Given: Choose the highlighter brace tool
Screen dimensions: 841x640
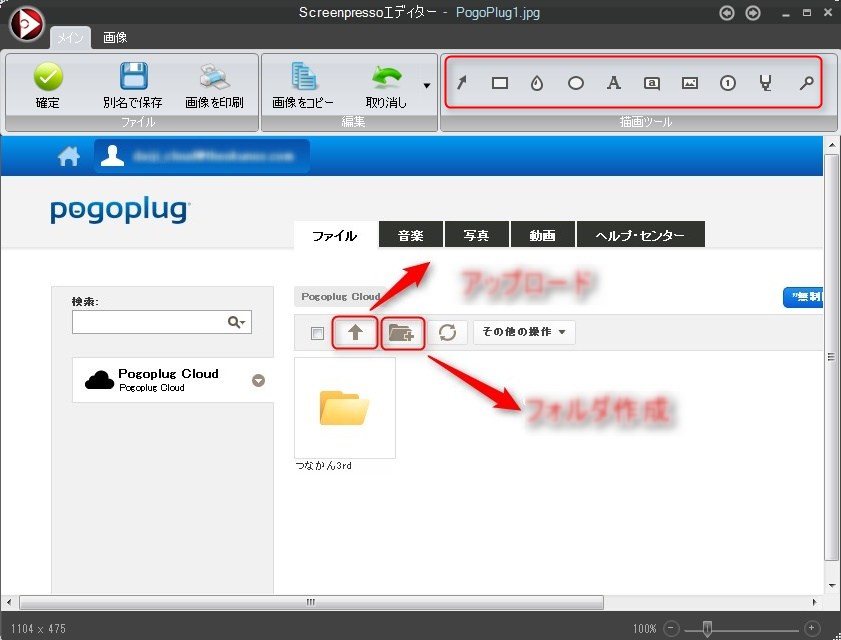Looking at the screenshot, I should pos(766,83).
